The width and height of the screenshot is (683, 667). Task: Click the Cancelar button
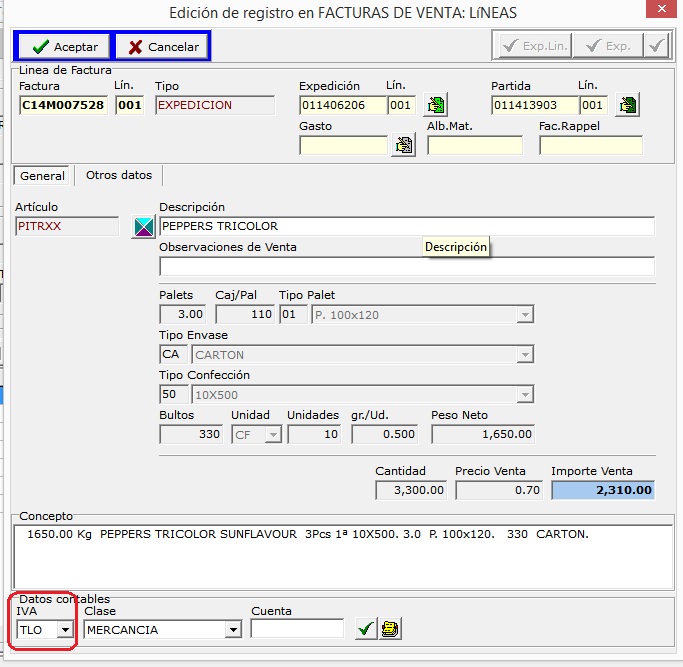tap(161, 47)
